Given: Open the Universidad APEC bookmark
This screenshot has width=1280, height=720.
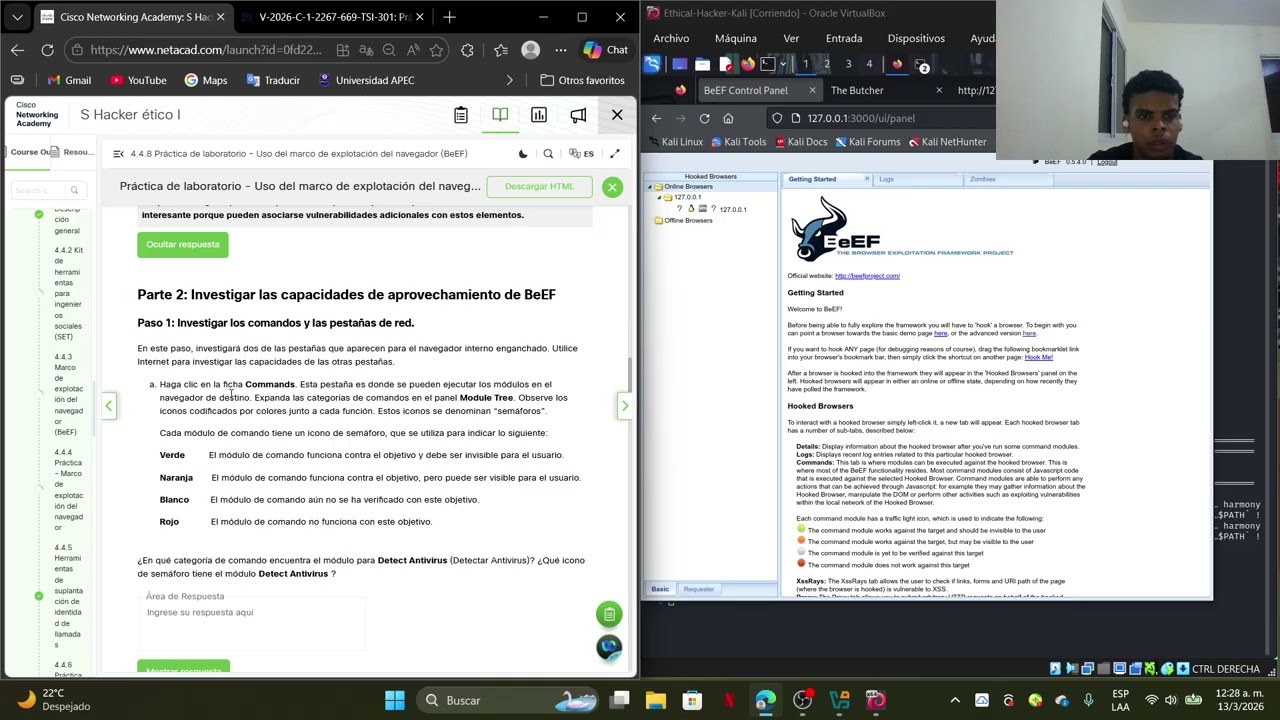Looking at the screenshot, I should click(365, 80).
